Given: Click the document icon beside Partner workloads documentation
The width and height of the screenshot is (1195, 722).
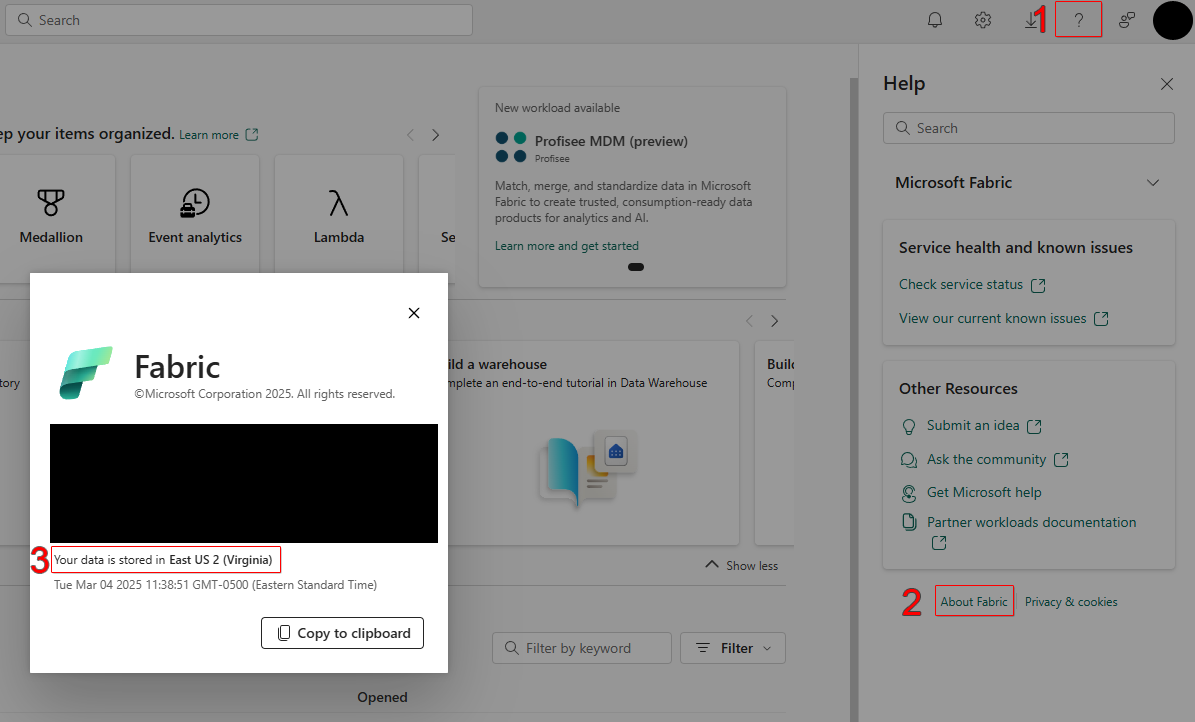Looking at the screenshot, I should [x=908, y=522].
